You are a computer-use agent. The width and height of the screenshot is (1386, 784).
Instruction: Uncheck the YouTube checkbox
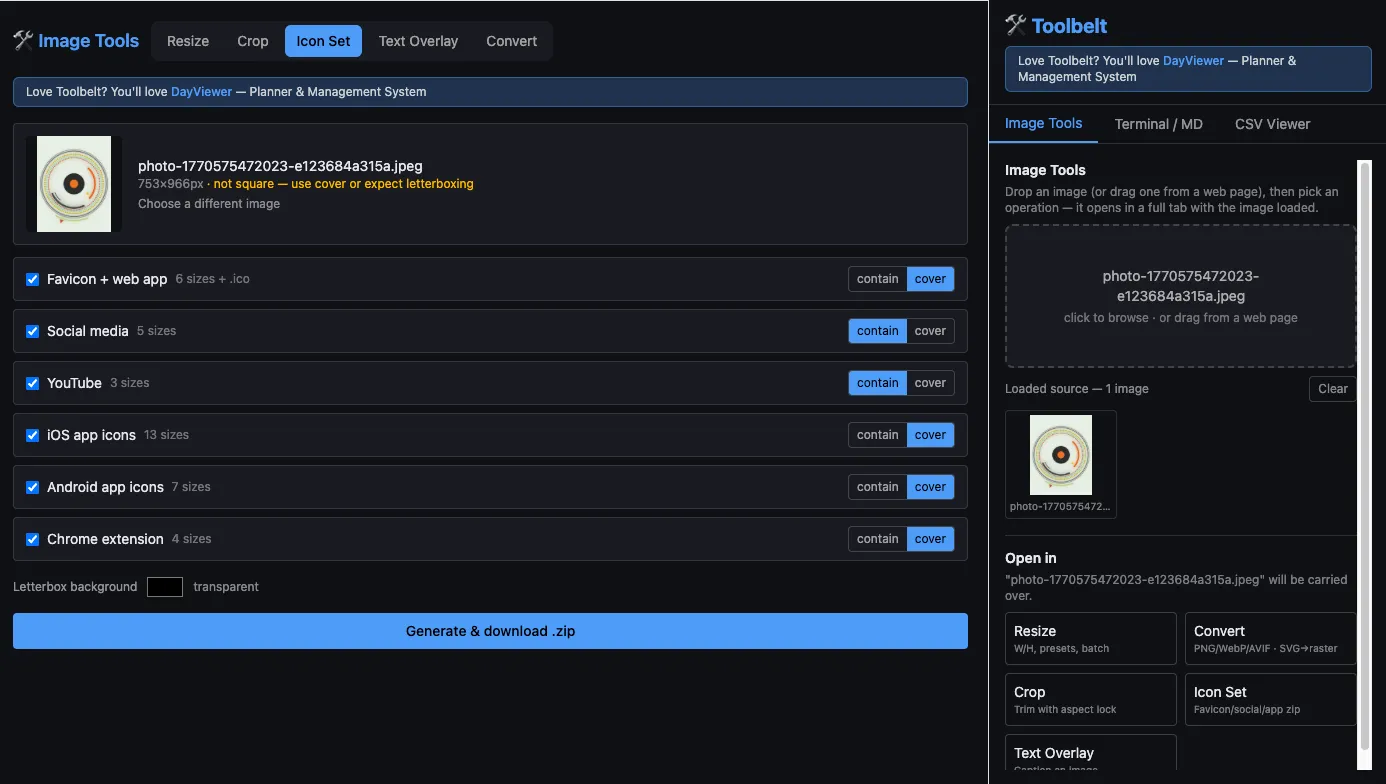tap(33, 383)
